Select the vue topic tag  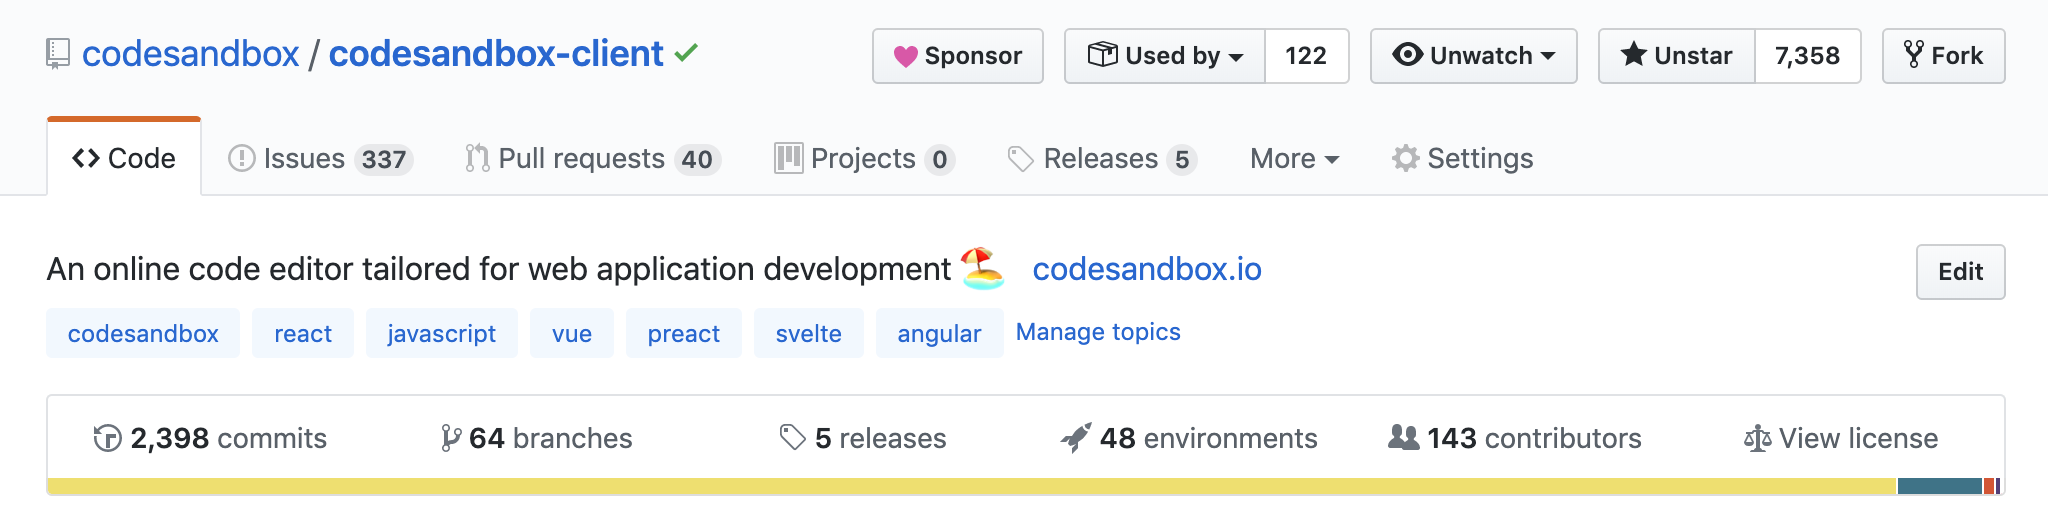(572, 333)
